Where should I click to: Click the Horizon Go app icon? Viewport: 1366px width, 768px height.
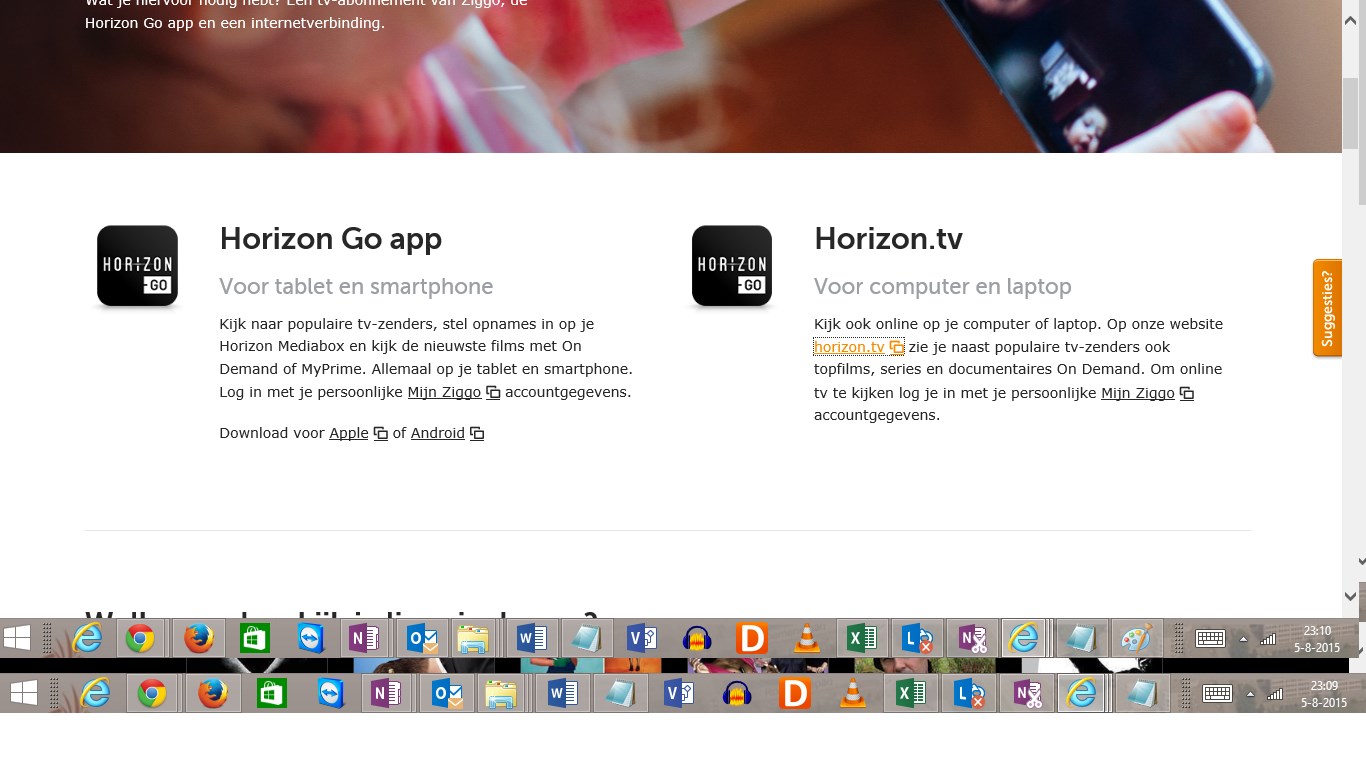[137, 265]
